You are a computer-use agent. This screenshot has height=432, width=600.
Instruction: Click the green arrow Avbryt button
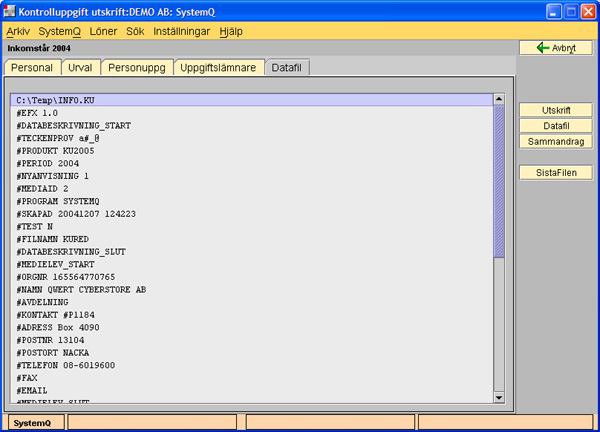coord(556,47)
